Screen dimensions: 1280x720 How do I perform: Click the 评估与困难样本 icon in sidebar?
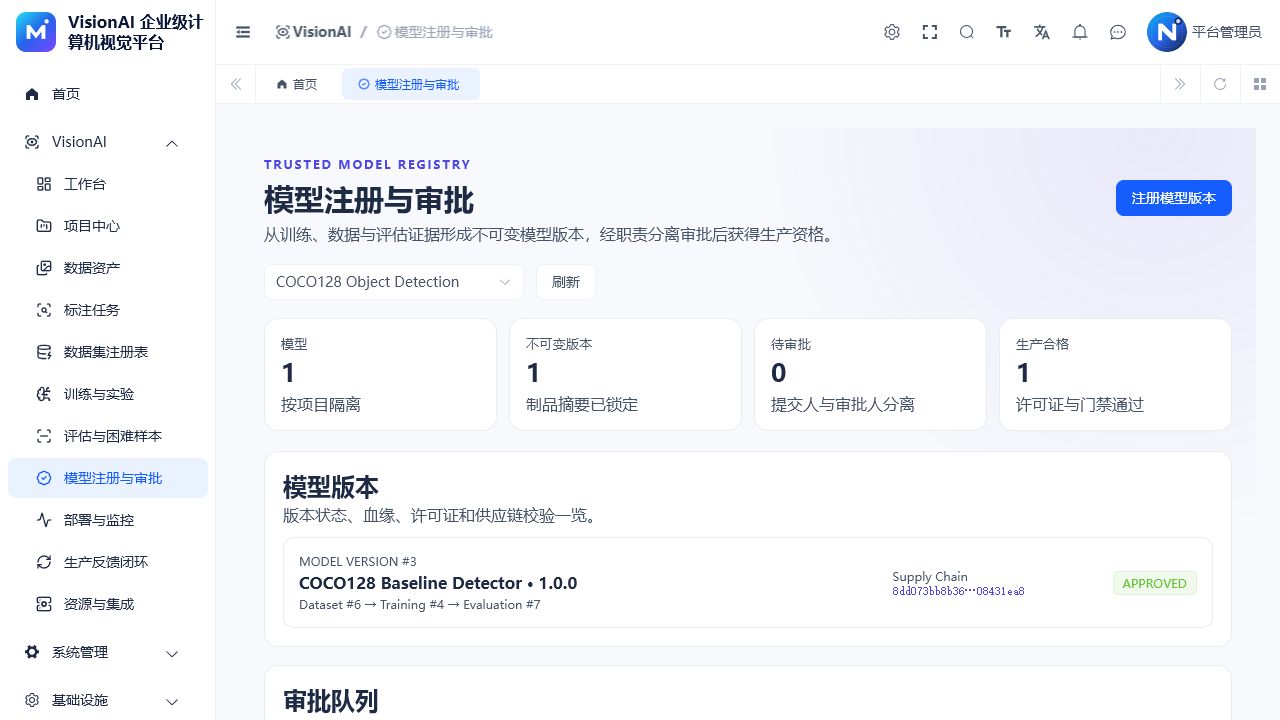click(x=44, y=436)
